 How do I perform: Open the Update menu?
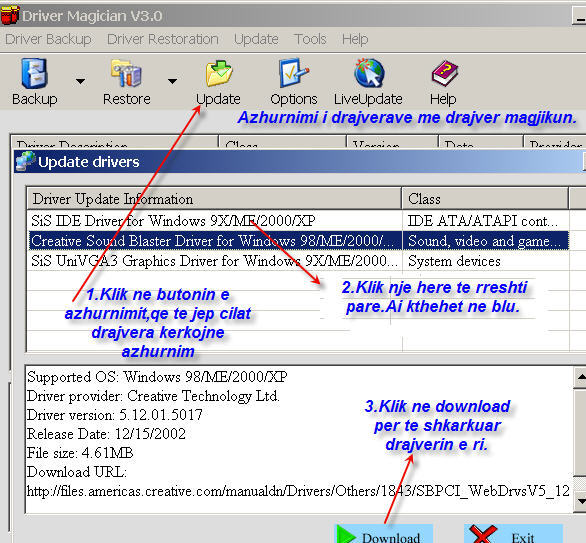(x=256, y=39)
